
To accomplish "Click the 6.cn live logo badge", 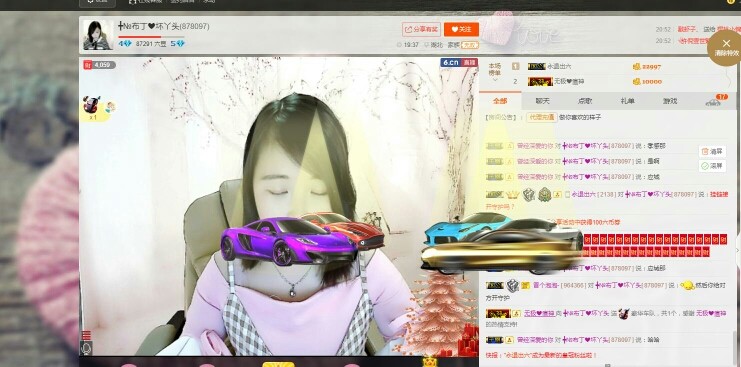I will [459, 62].
